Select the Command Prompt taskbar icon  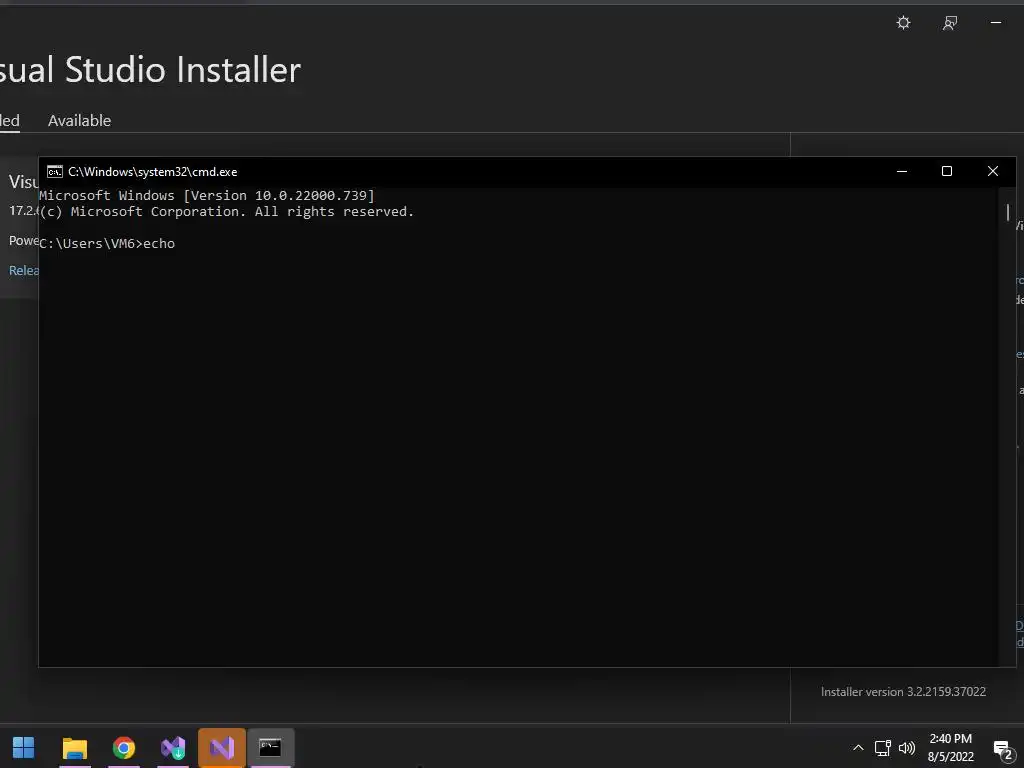(x=270, y=748)
